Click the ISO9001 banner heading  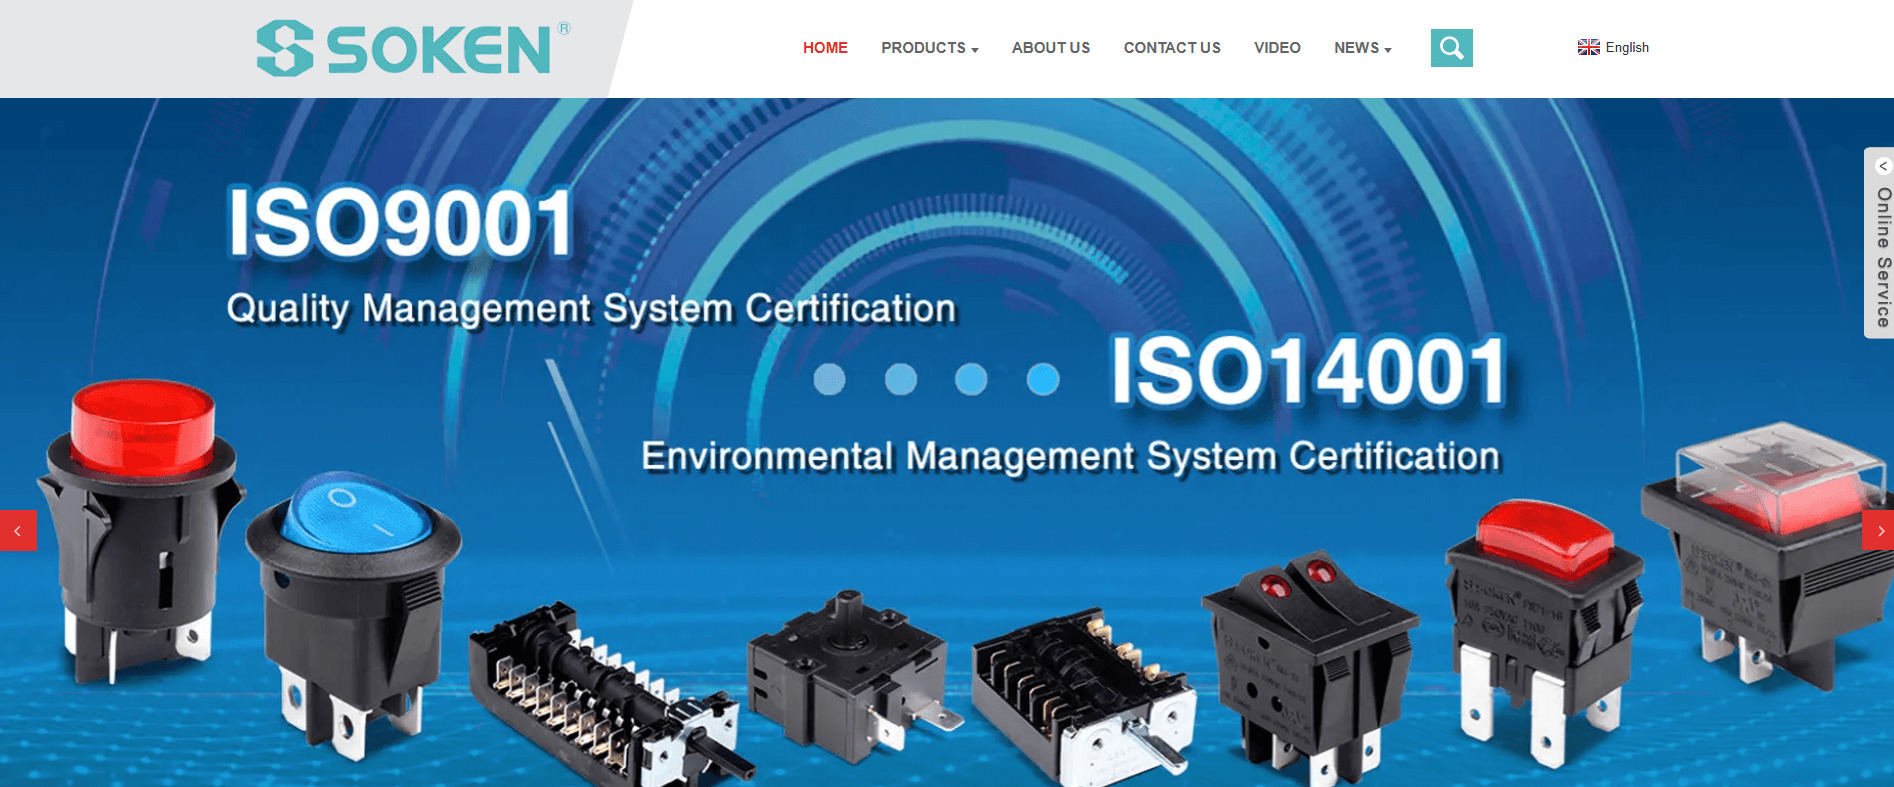[400, 222]
